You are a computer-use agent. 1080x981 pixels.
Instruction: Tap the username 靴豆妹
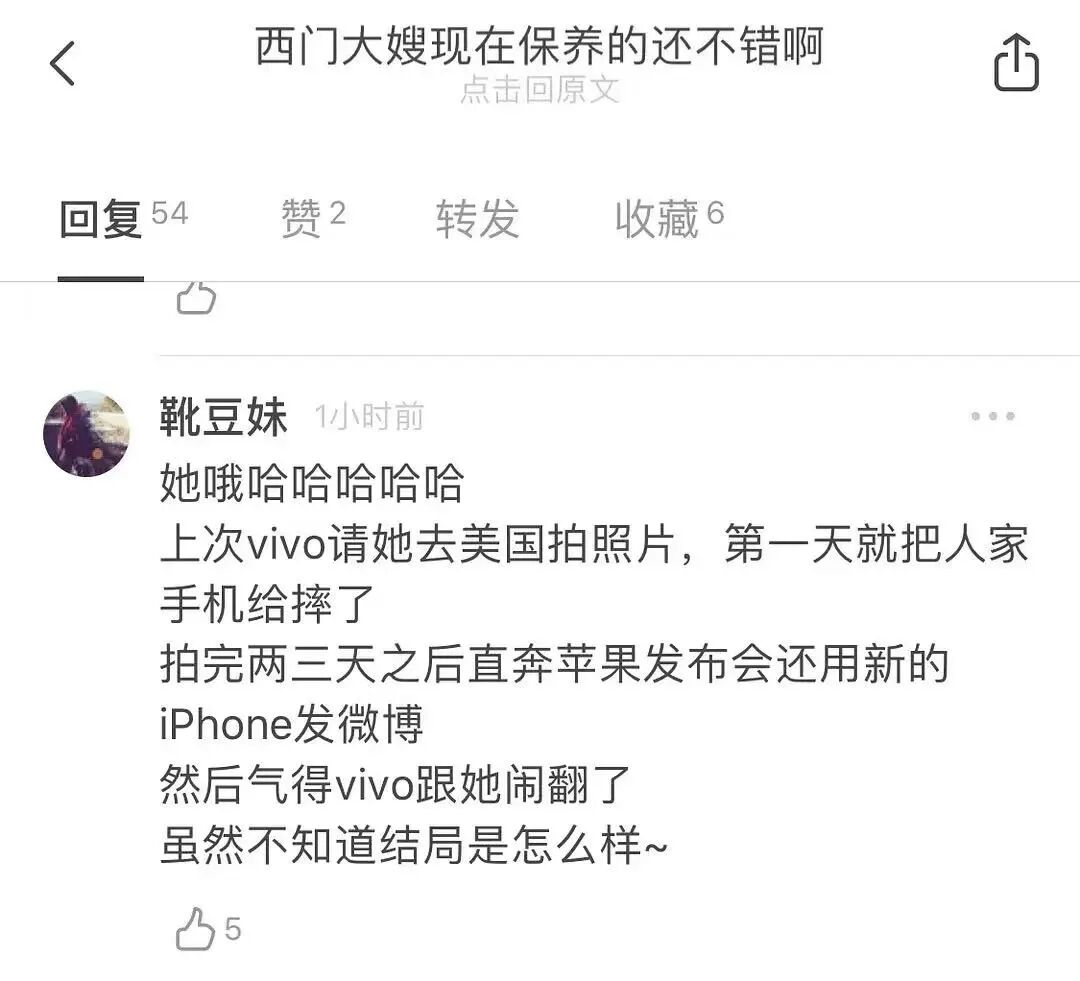tap(223, 417)
